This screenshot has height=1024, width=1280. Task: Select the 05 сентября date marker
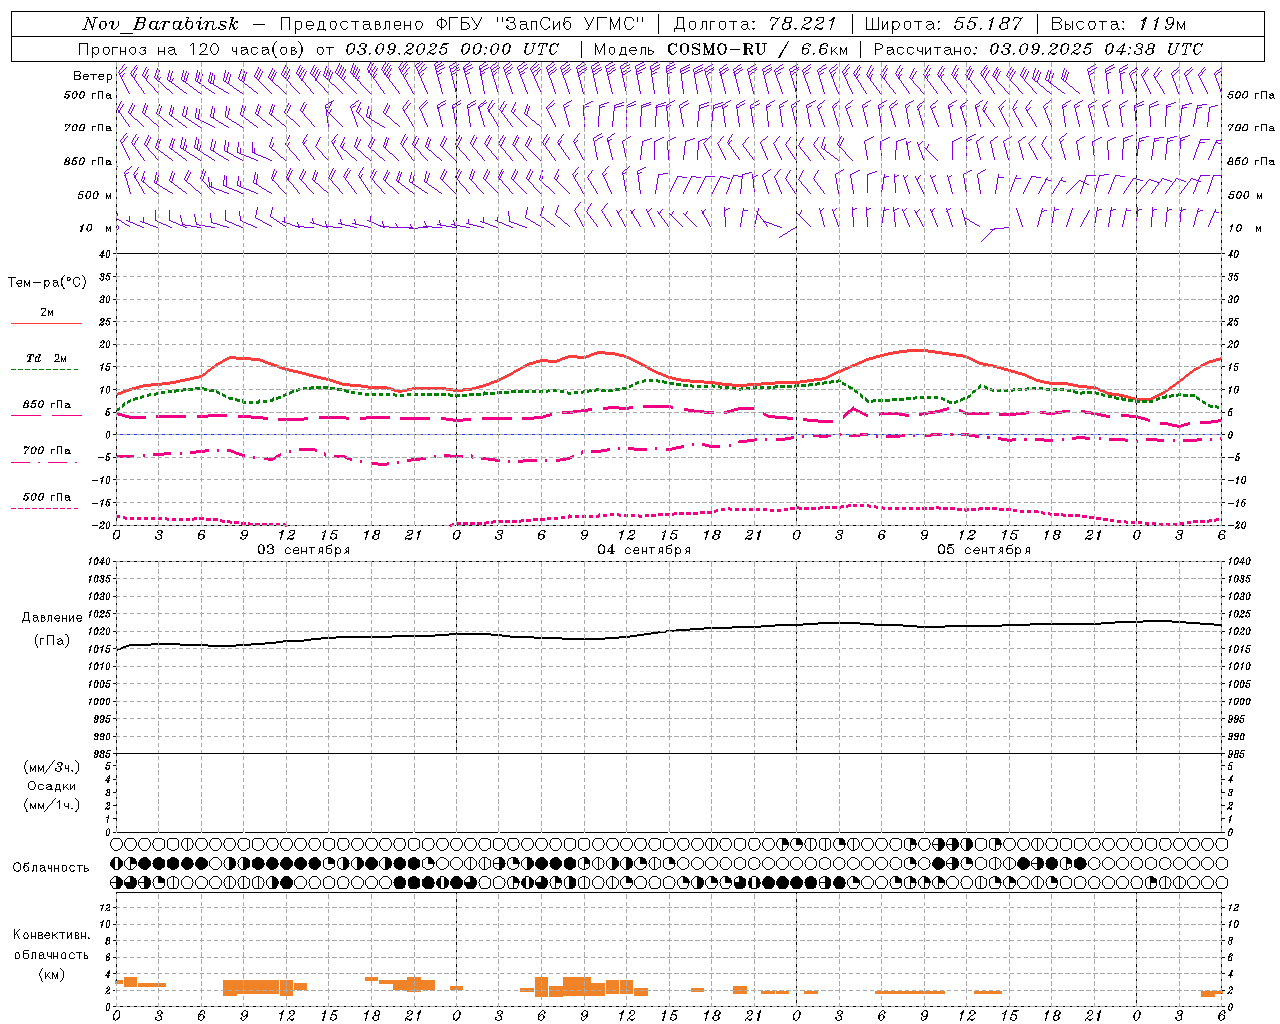984,550
